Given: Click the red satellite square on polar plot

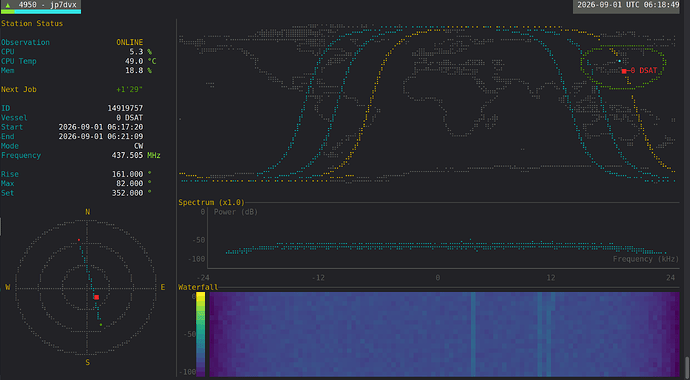Looking at the screenshot, I should tap(96, 297).
